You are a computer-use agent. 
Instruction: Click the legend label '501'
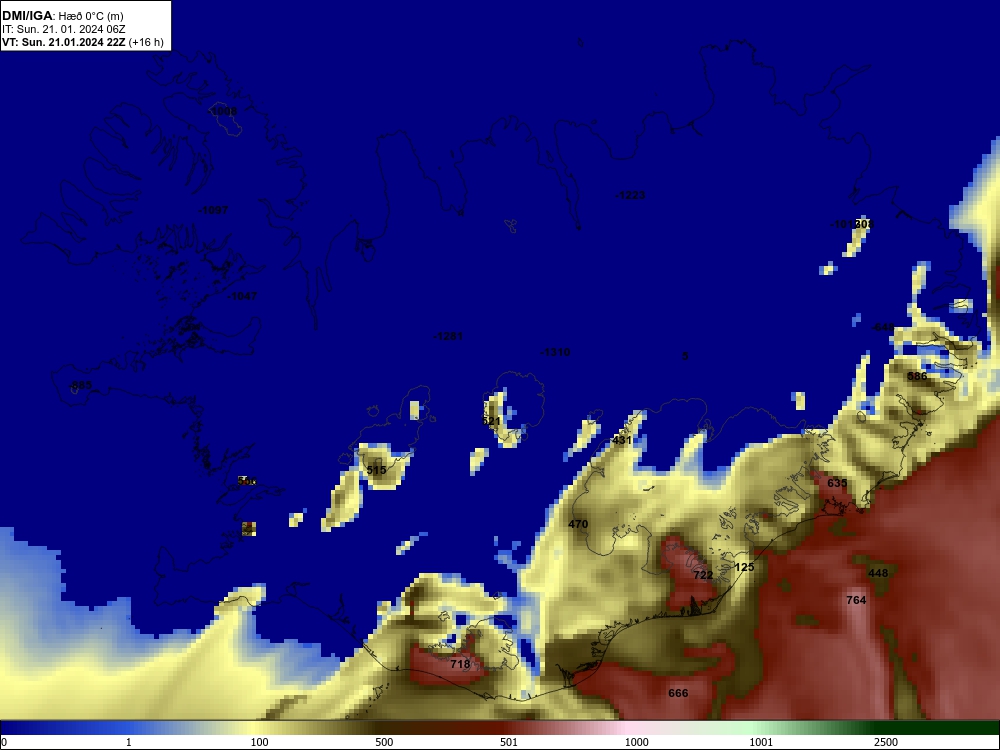coord(509,742)
